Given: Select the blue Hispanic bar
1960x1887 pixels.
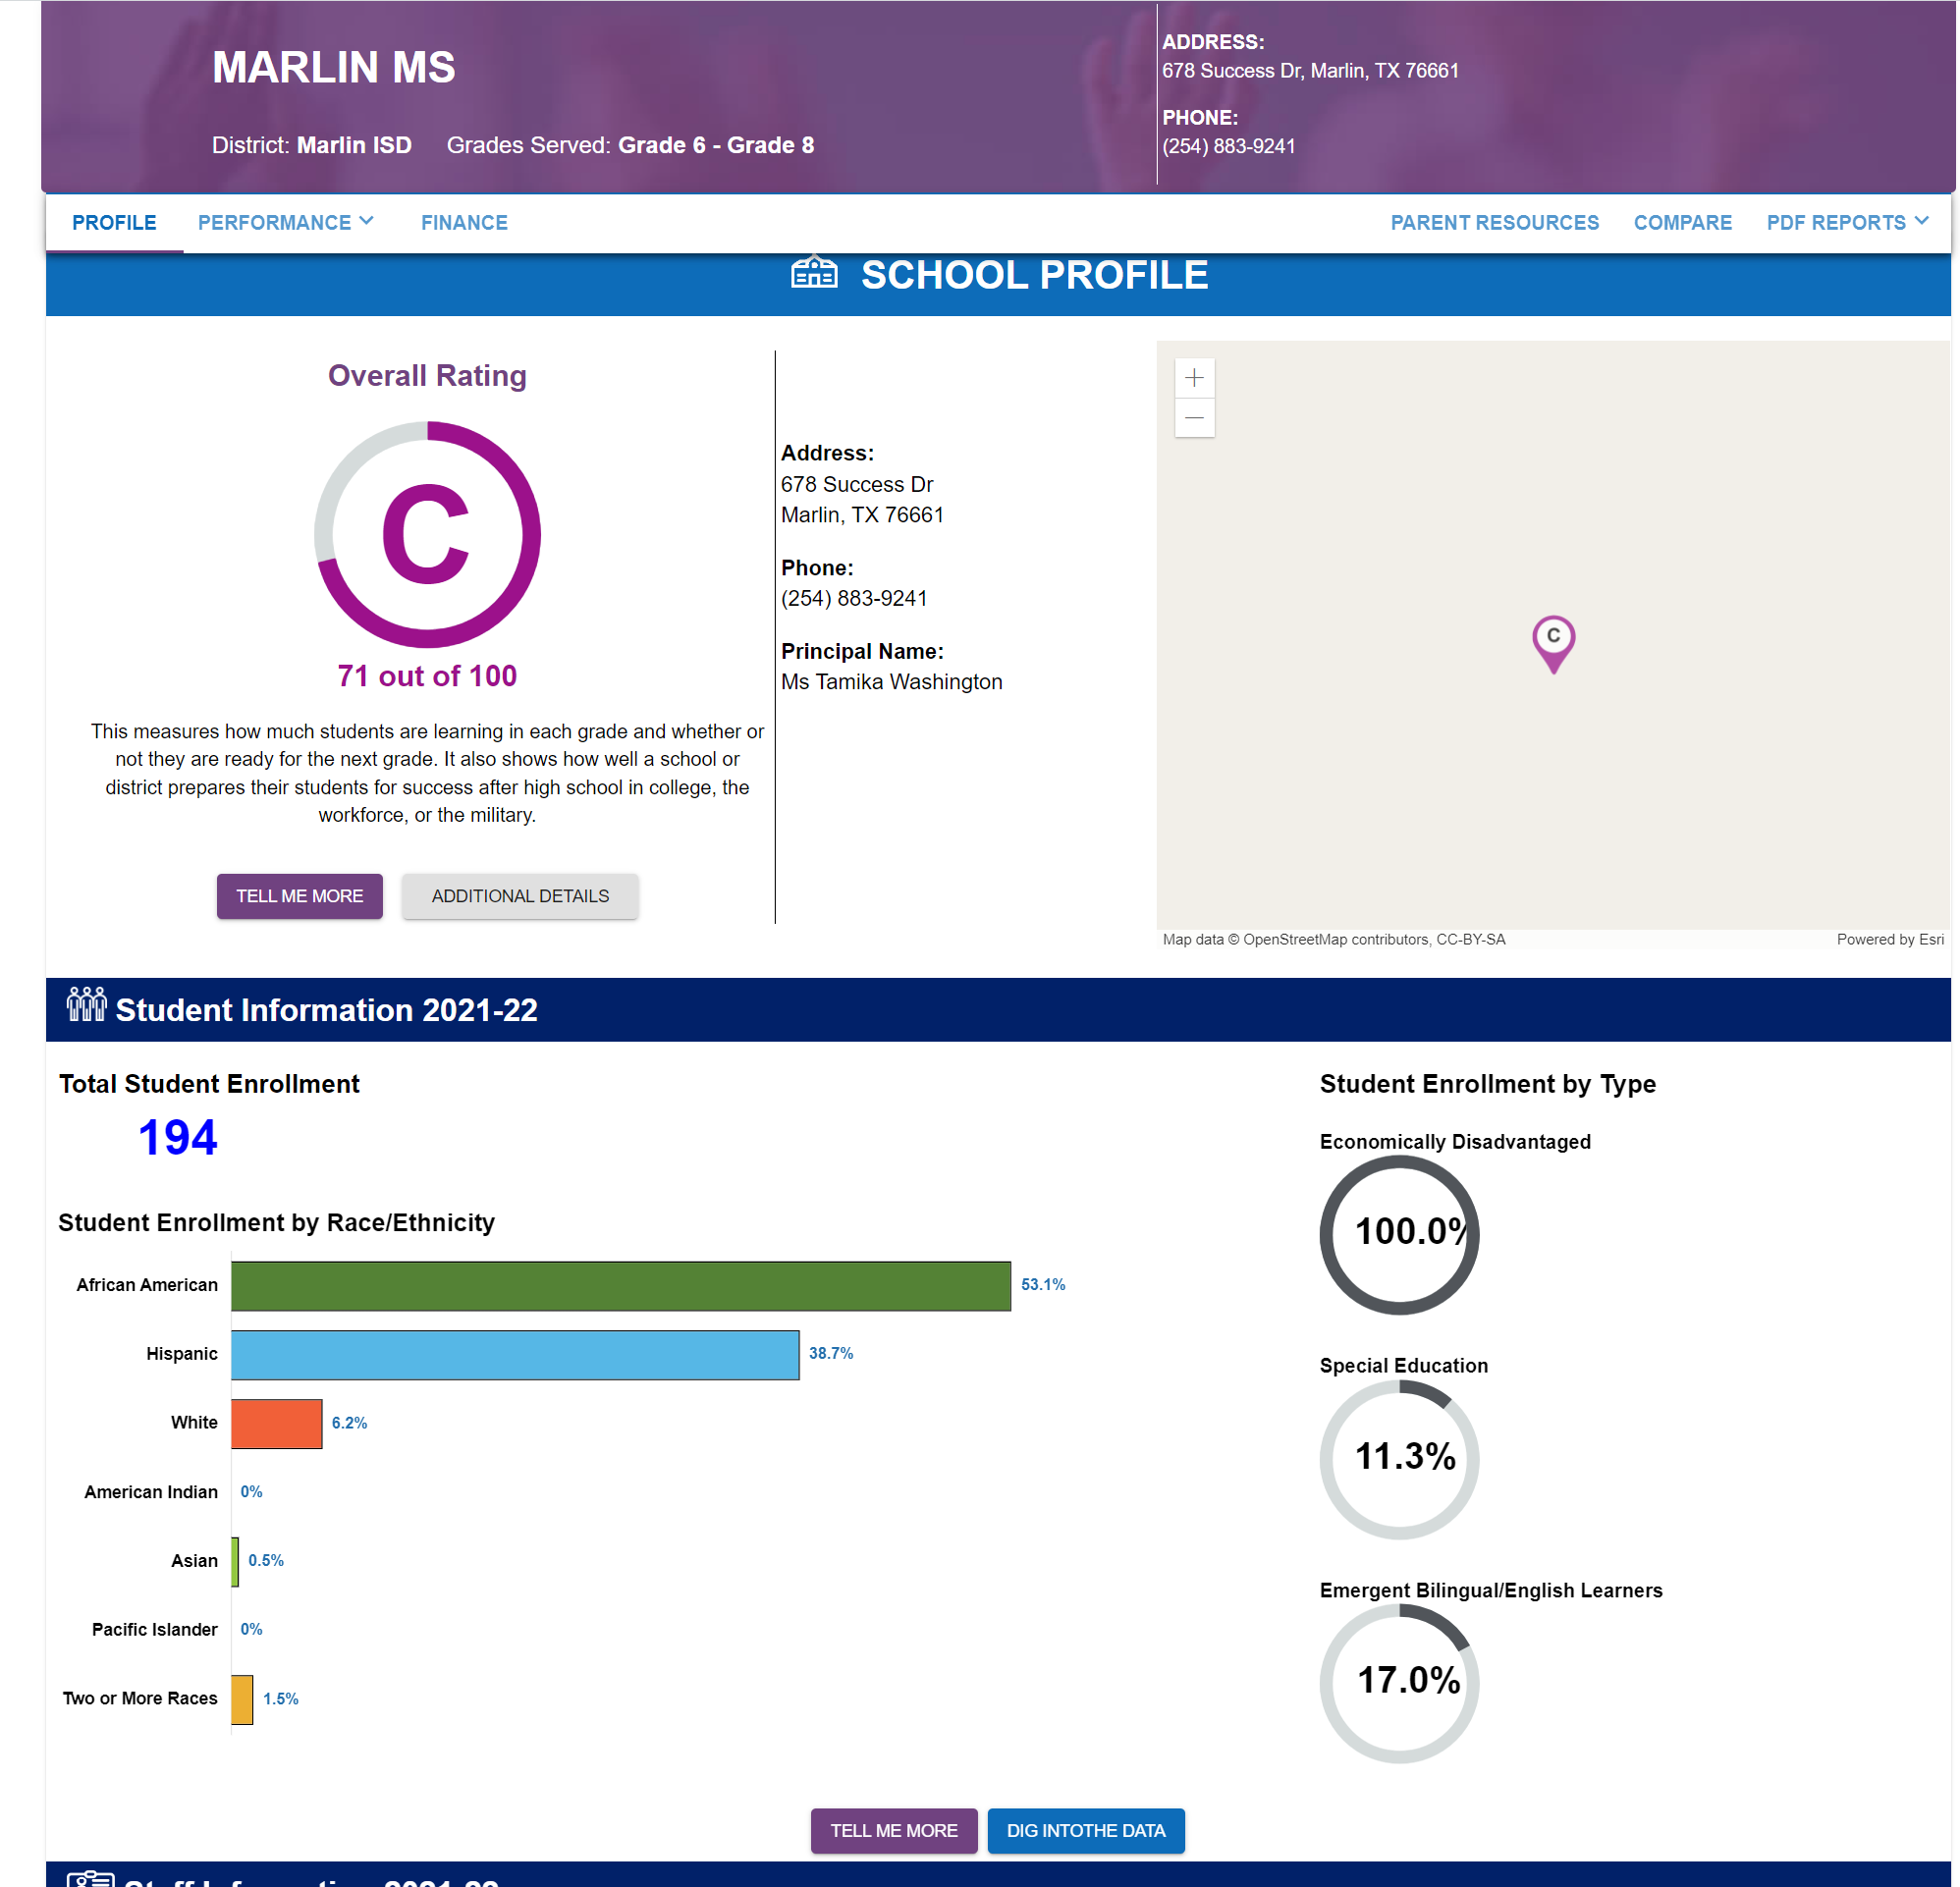Looking at the screenshot, I should pos(515,1354).
